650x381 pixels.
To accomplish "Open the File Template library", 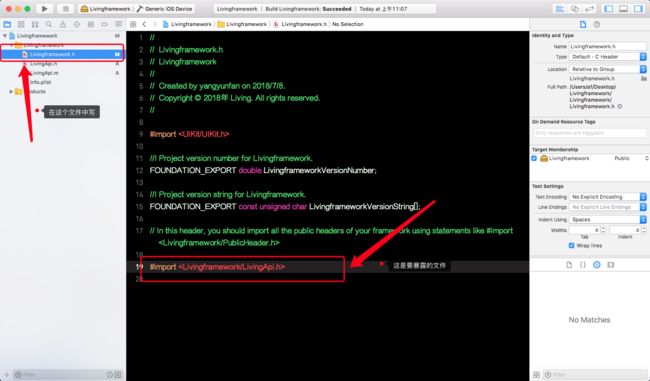I will [x=569, y=265].
